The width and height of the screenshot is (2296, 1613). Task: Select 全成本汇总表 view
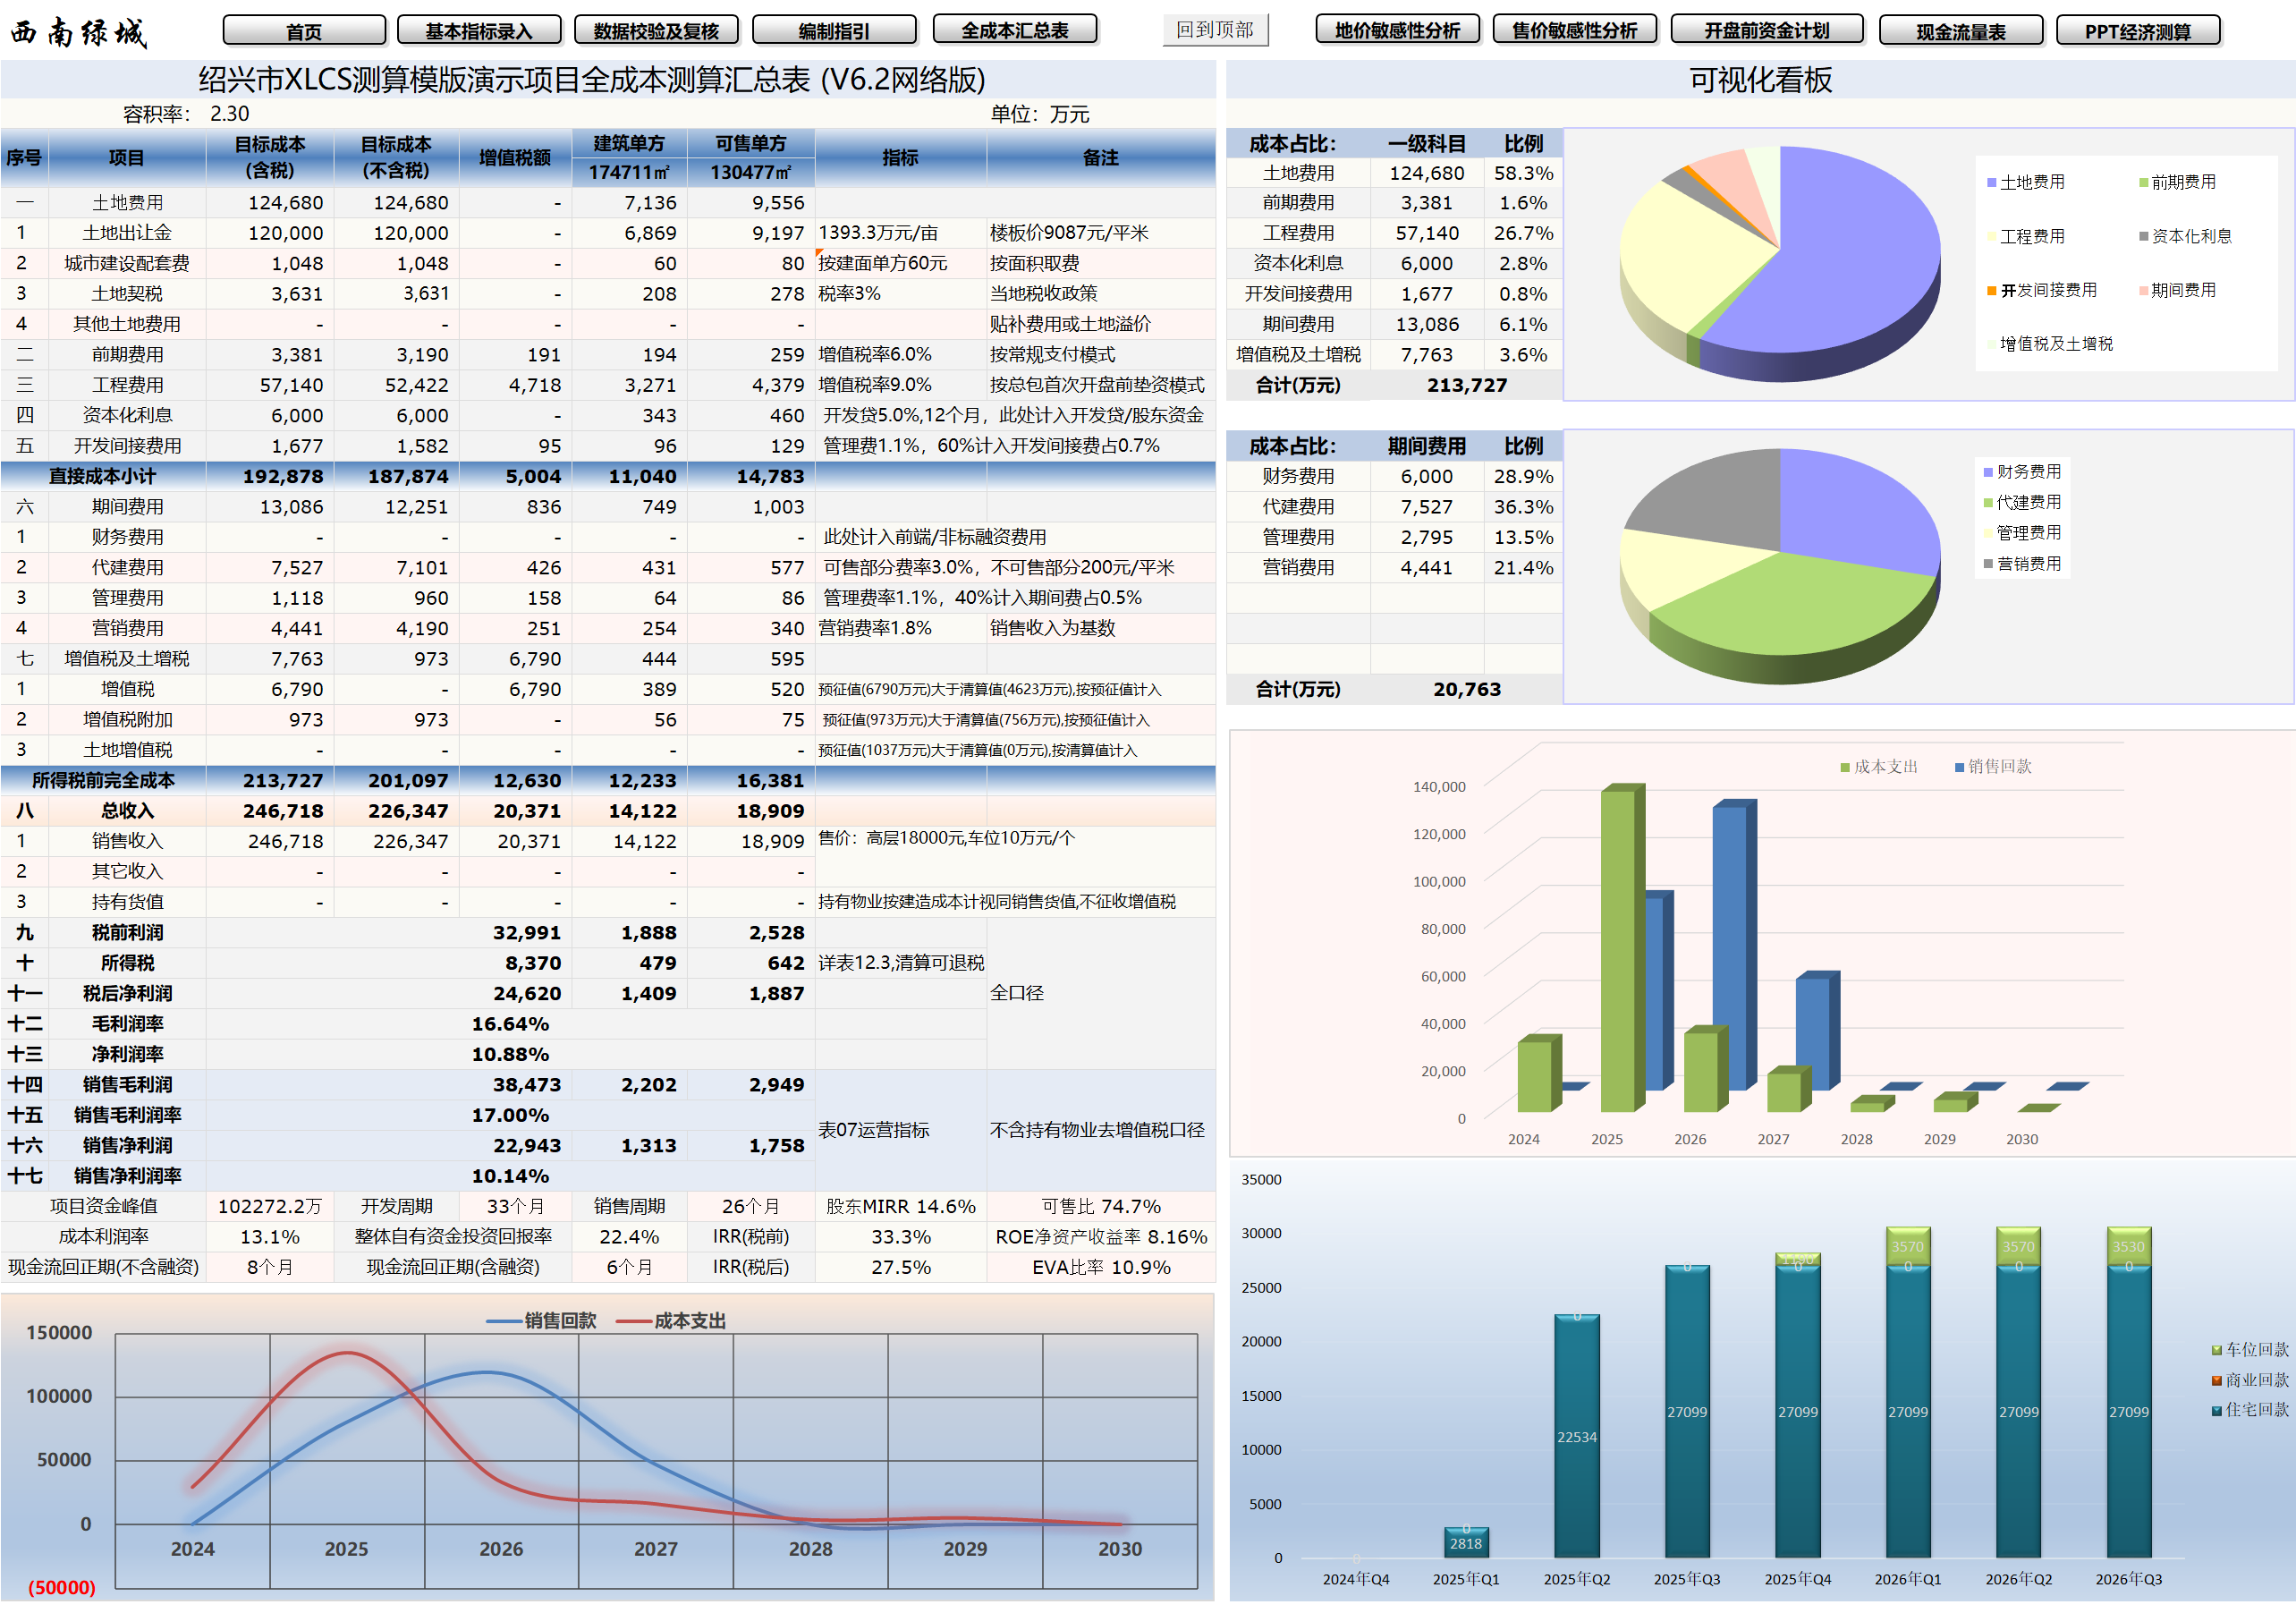coord(1015,29)
